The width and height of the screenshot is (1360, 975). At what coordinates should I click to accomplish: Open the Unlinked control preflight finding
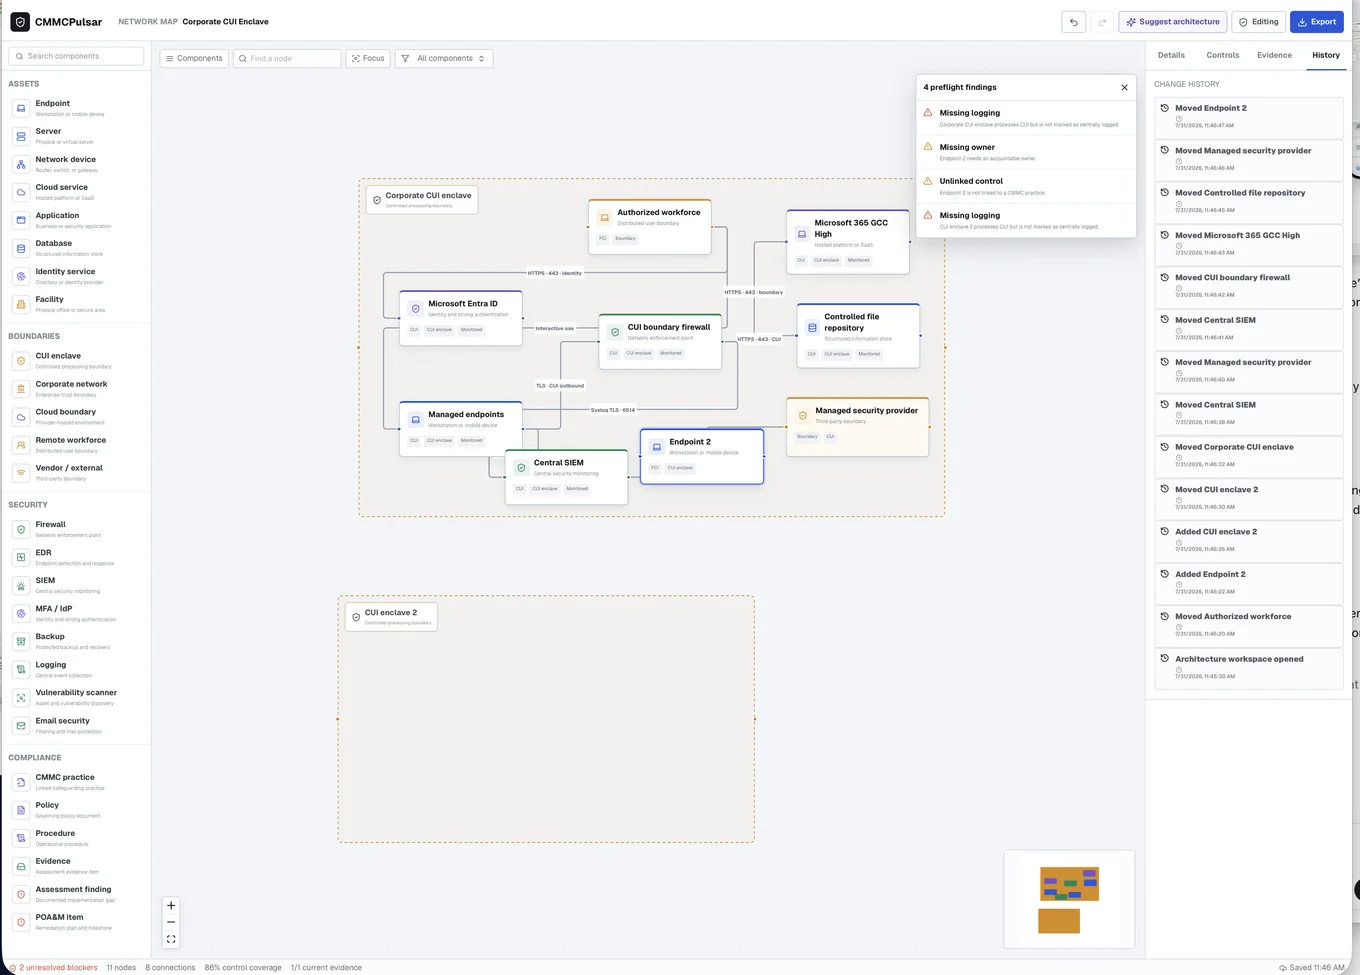coord(1026,186)
